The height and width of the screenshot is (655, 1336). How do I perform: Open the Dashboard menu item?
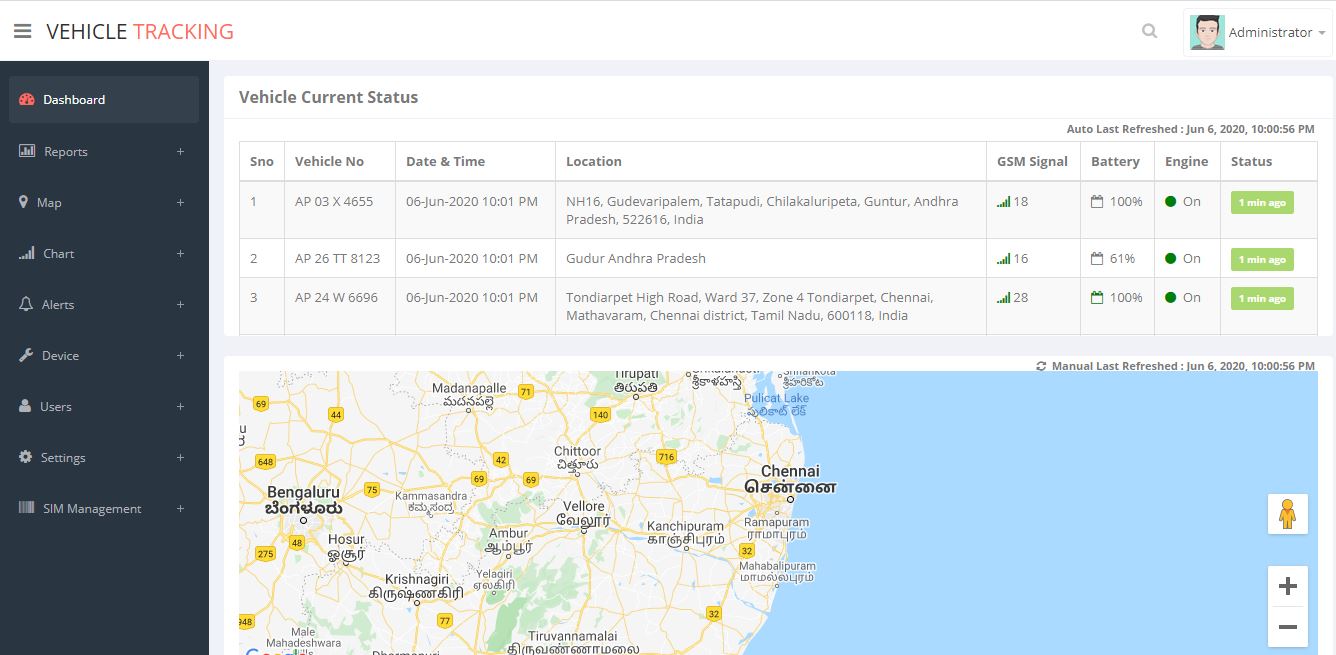(x=74, y=100)
